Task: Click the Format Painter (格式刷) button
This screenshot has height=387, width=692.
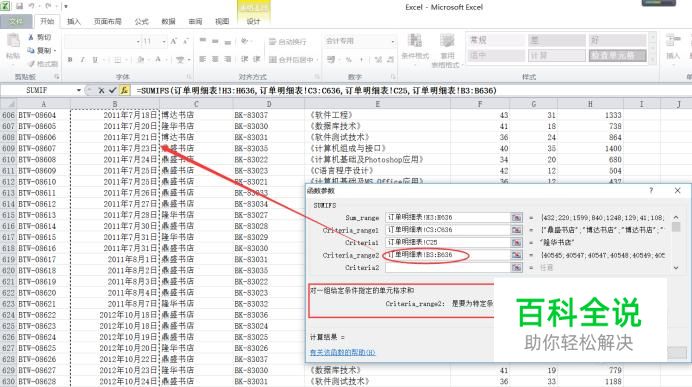Action: (42, 64)
